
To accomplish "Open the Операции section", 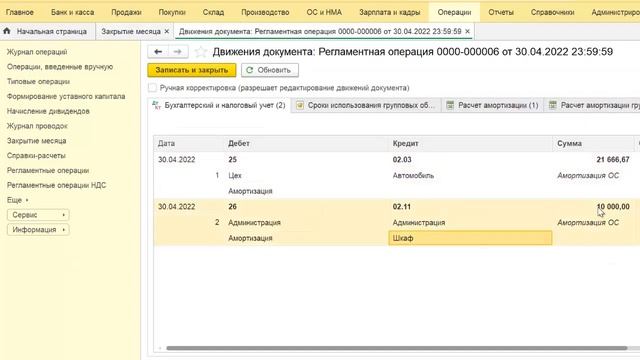I will coord(454,12).
